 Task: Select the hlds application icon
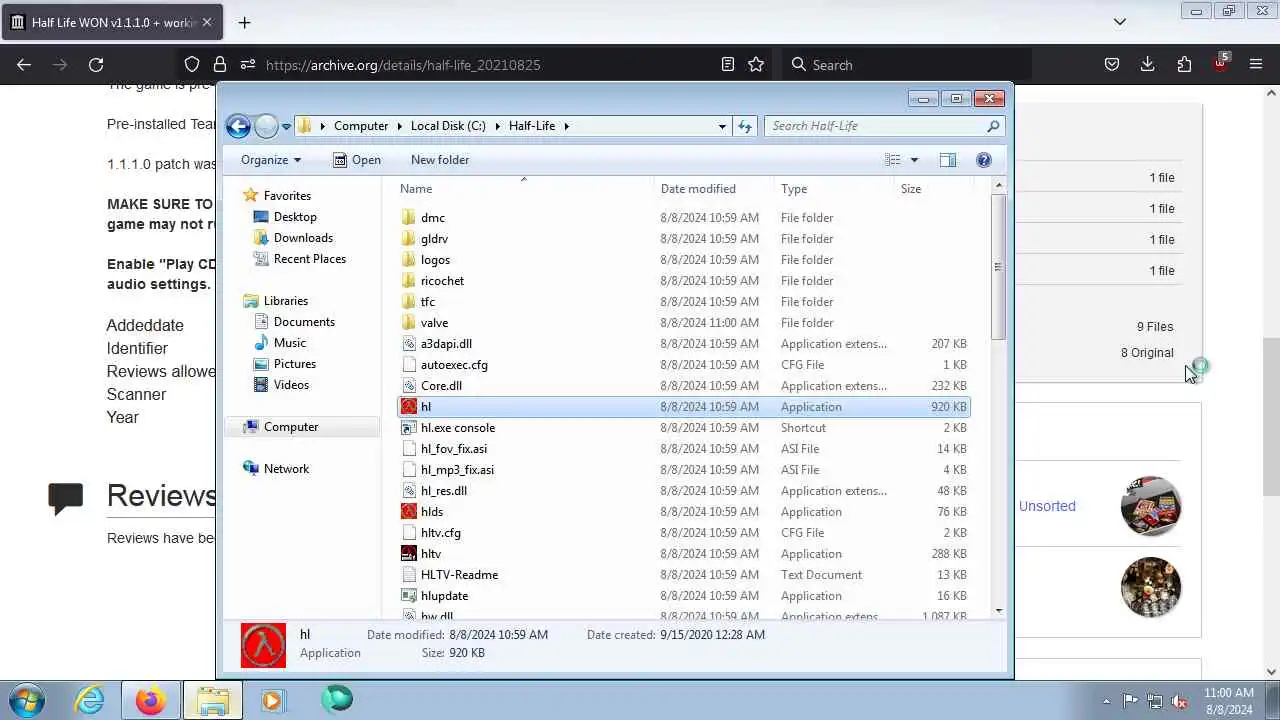pos(408,512)
